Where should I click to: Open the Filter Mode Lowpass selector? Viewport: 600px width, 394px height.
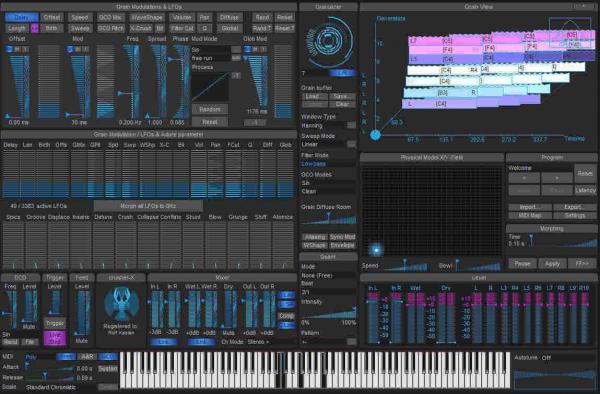tap(328, 164)
